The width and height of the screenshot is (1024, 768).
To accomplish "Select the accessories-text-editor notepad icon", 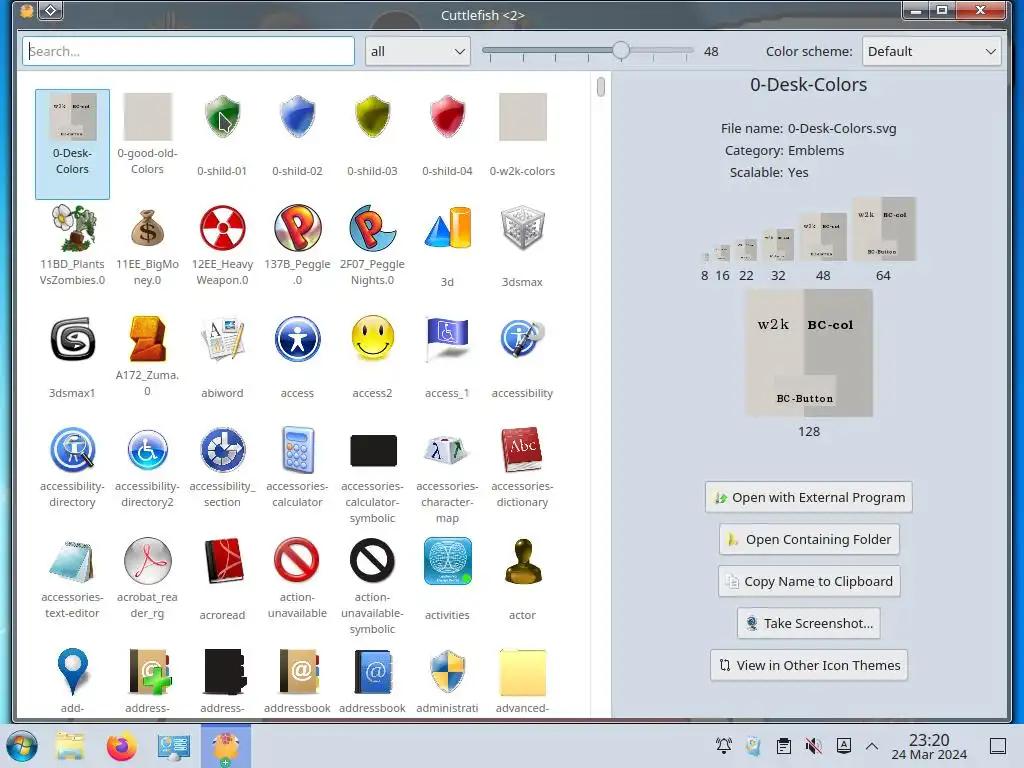I will coord(72,561).
